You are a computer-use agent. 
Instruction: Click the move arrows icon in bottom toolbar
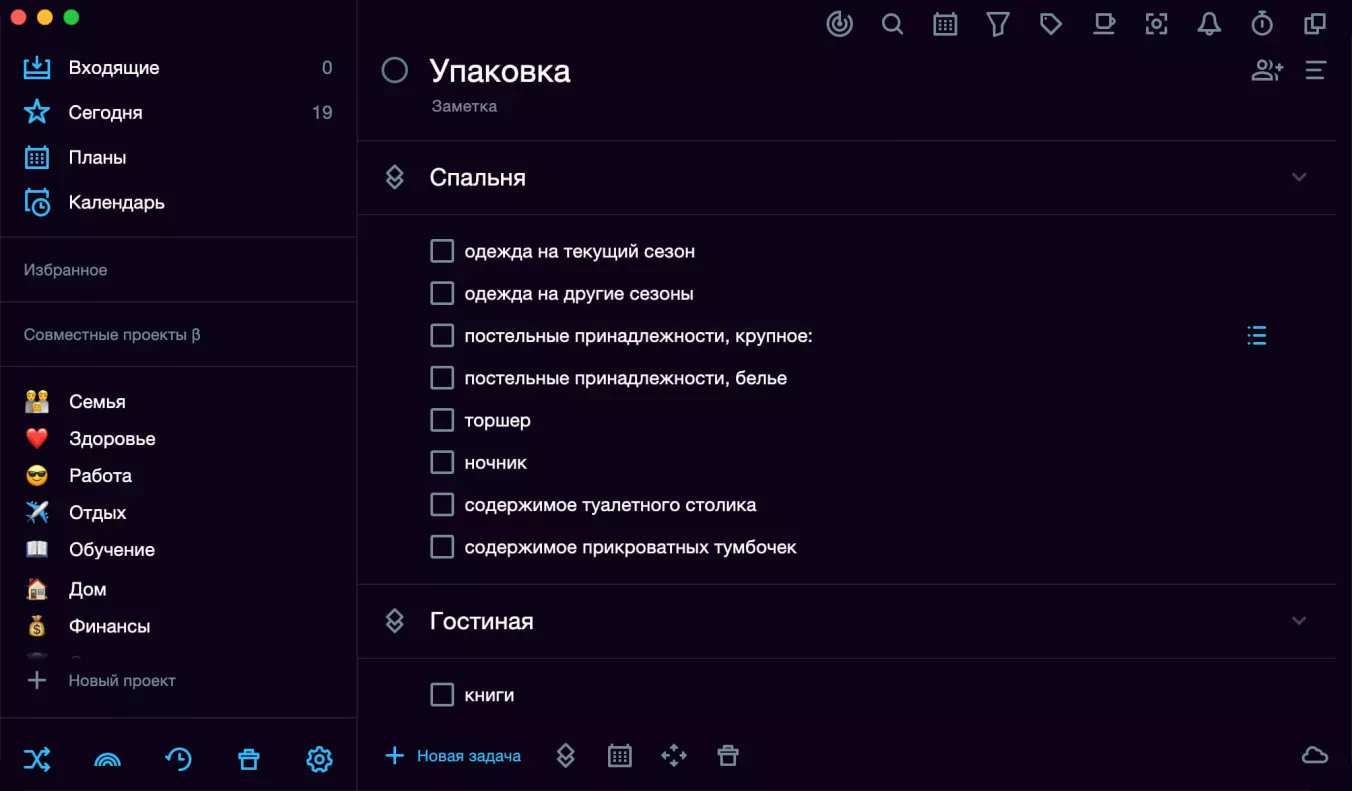[674, 756]
